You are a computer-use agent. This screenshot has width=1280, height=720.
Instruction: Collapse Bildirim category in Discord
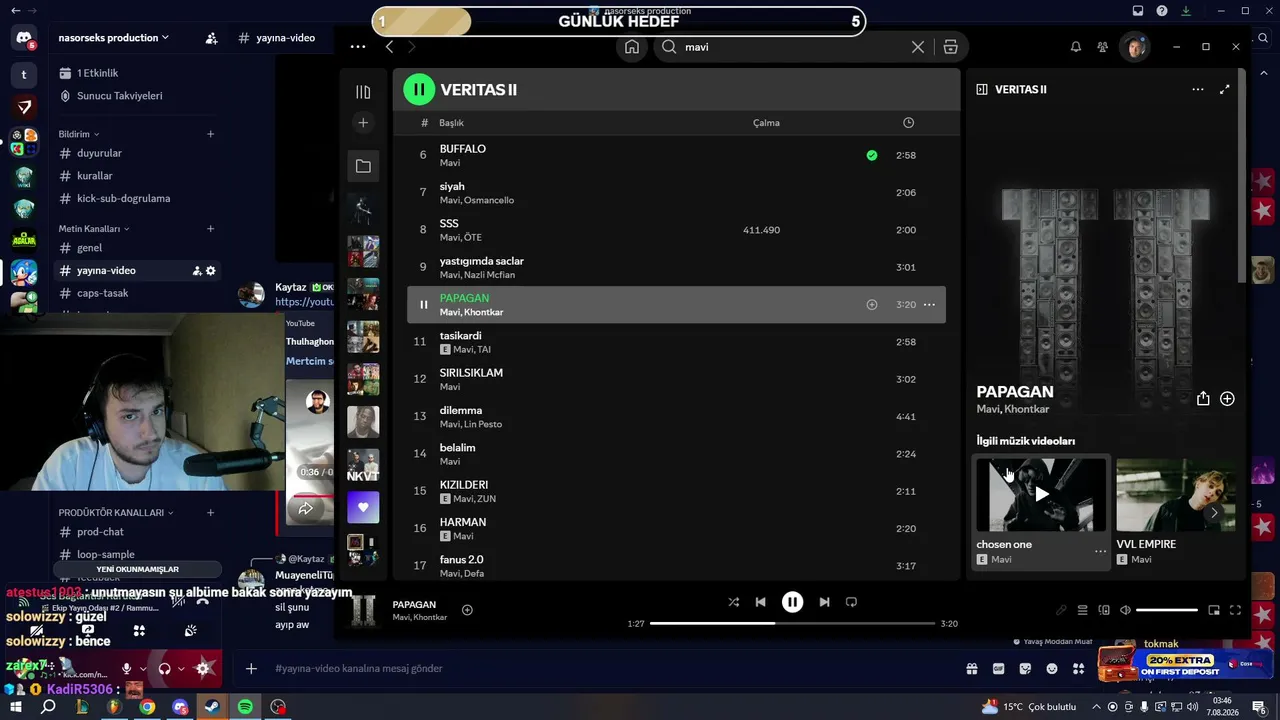click(x=78, y=134)
